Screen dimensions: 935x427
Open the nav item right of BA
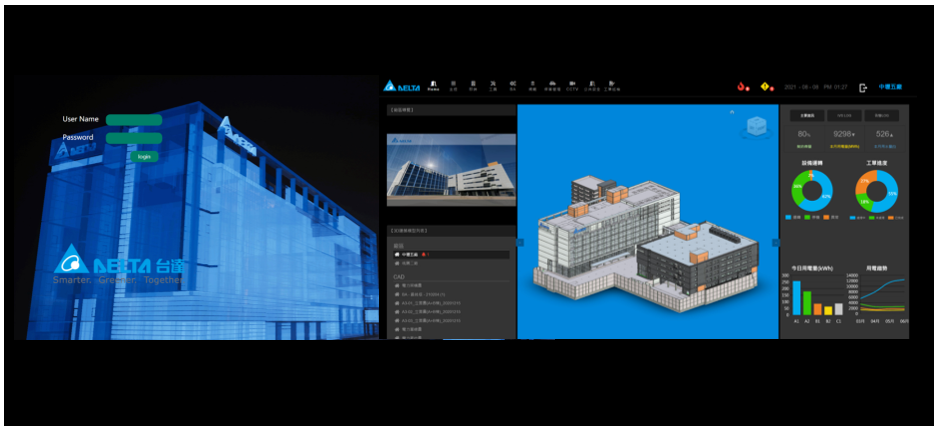tap(532, 86)
